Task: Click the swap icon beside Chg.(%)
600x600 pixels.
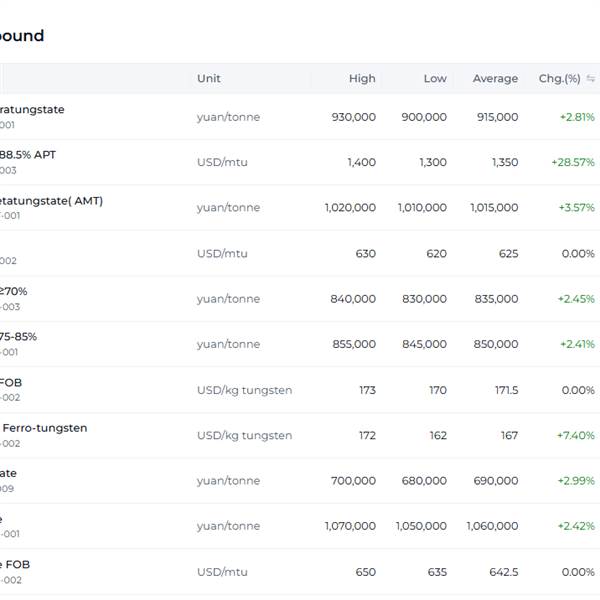Action: point(590,79)
